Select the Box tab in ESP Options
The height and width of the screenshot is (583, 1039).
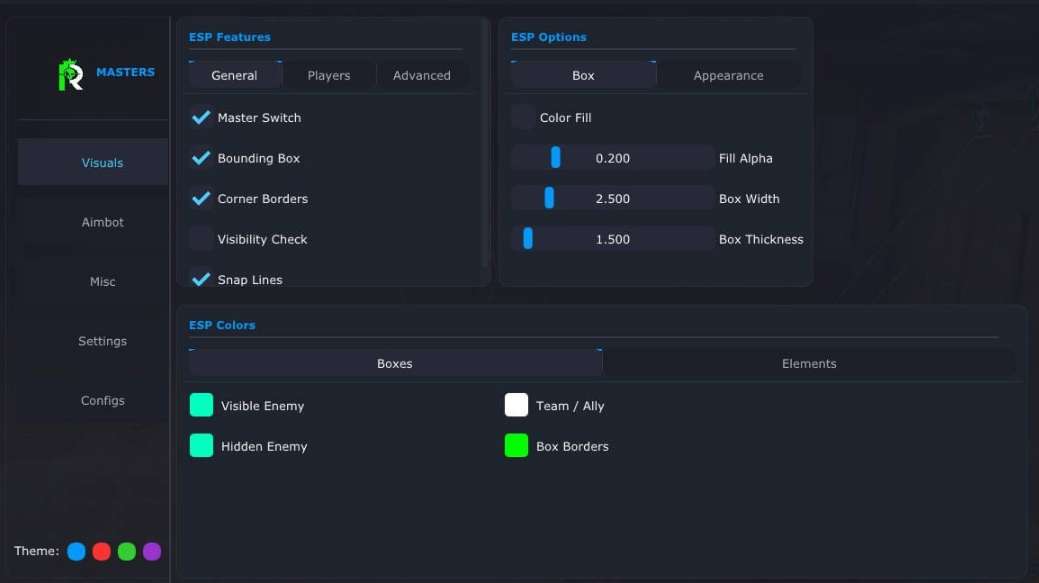click(583, 76)
